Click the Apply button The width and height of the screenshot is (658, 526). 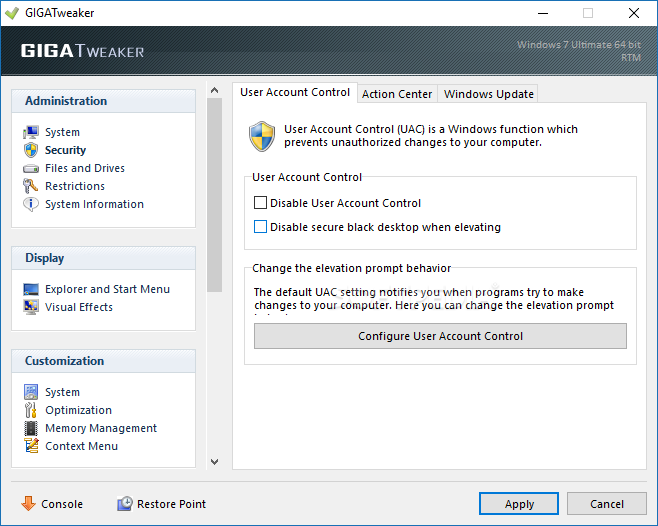pyautogui.click(x=519, y=503)
